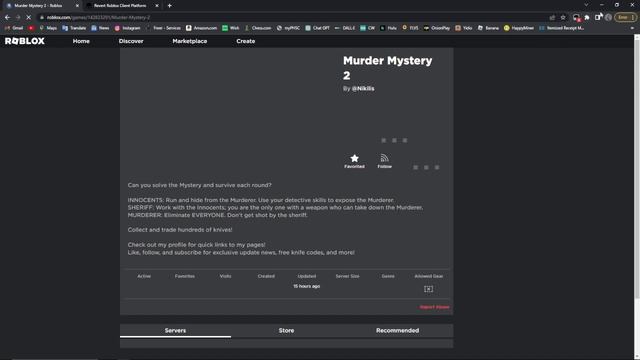Open Amazon.com bookmark
The height and width of the screenshot is (360, 640).
point(201,28)
